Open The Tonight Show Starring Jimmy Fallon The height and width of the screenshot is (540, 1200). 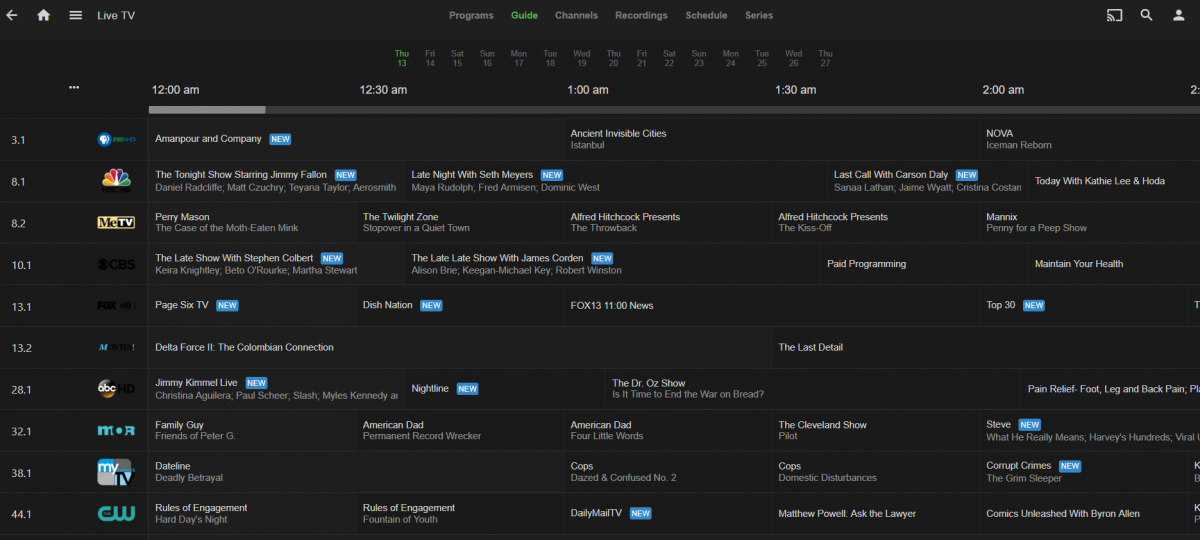[x=276, y=181]
